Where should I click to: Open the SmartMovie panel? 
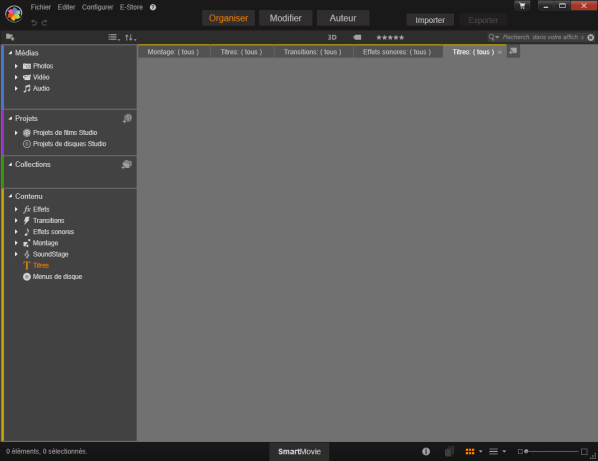(x=299, y=451)
